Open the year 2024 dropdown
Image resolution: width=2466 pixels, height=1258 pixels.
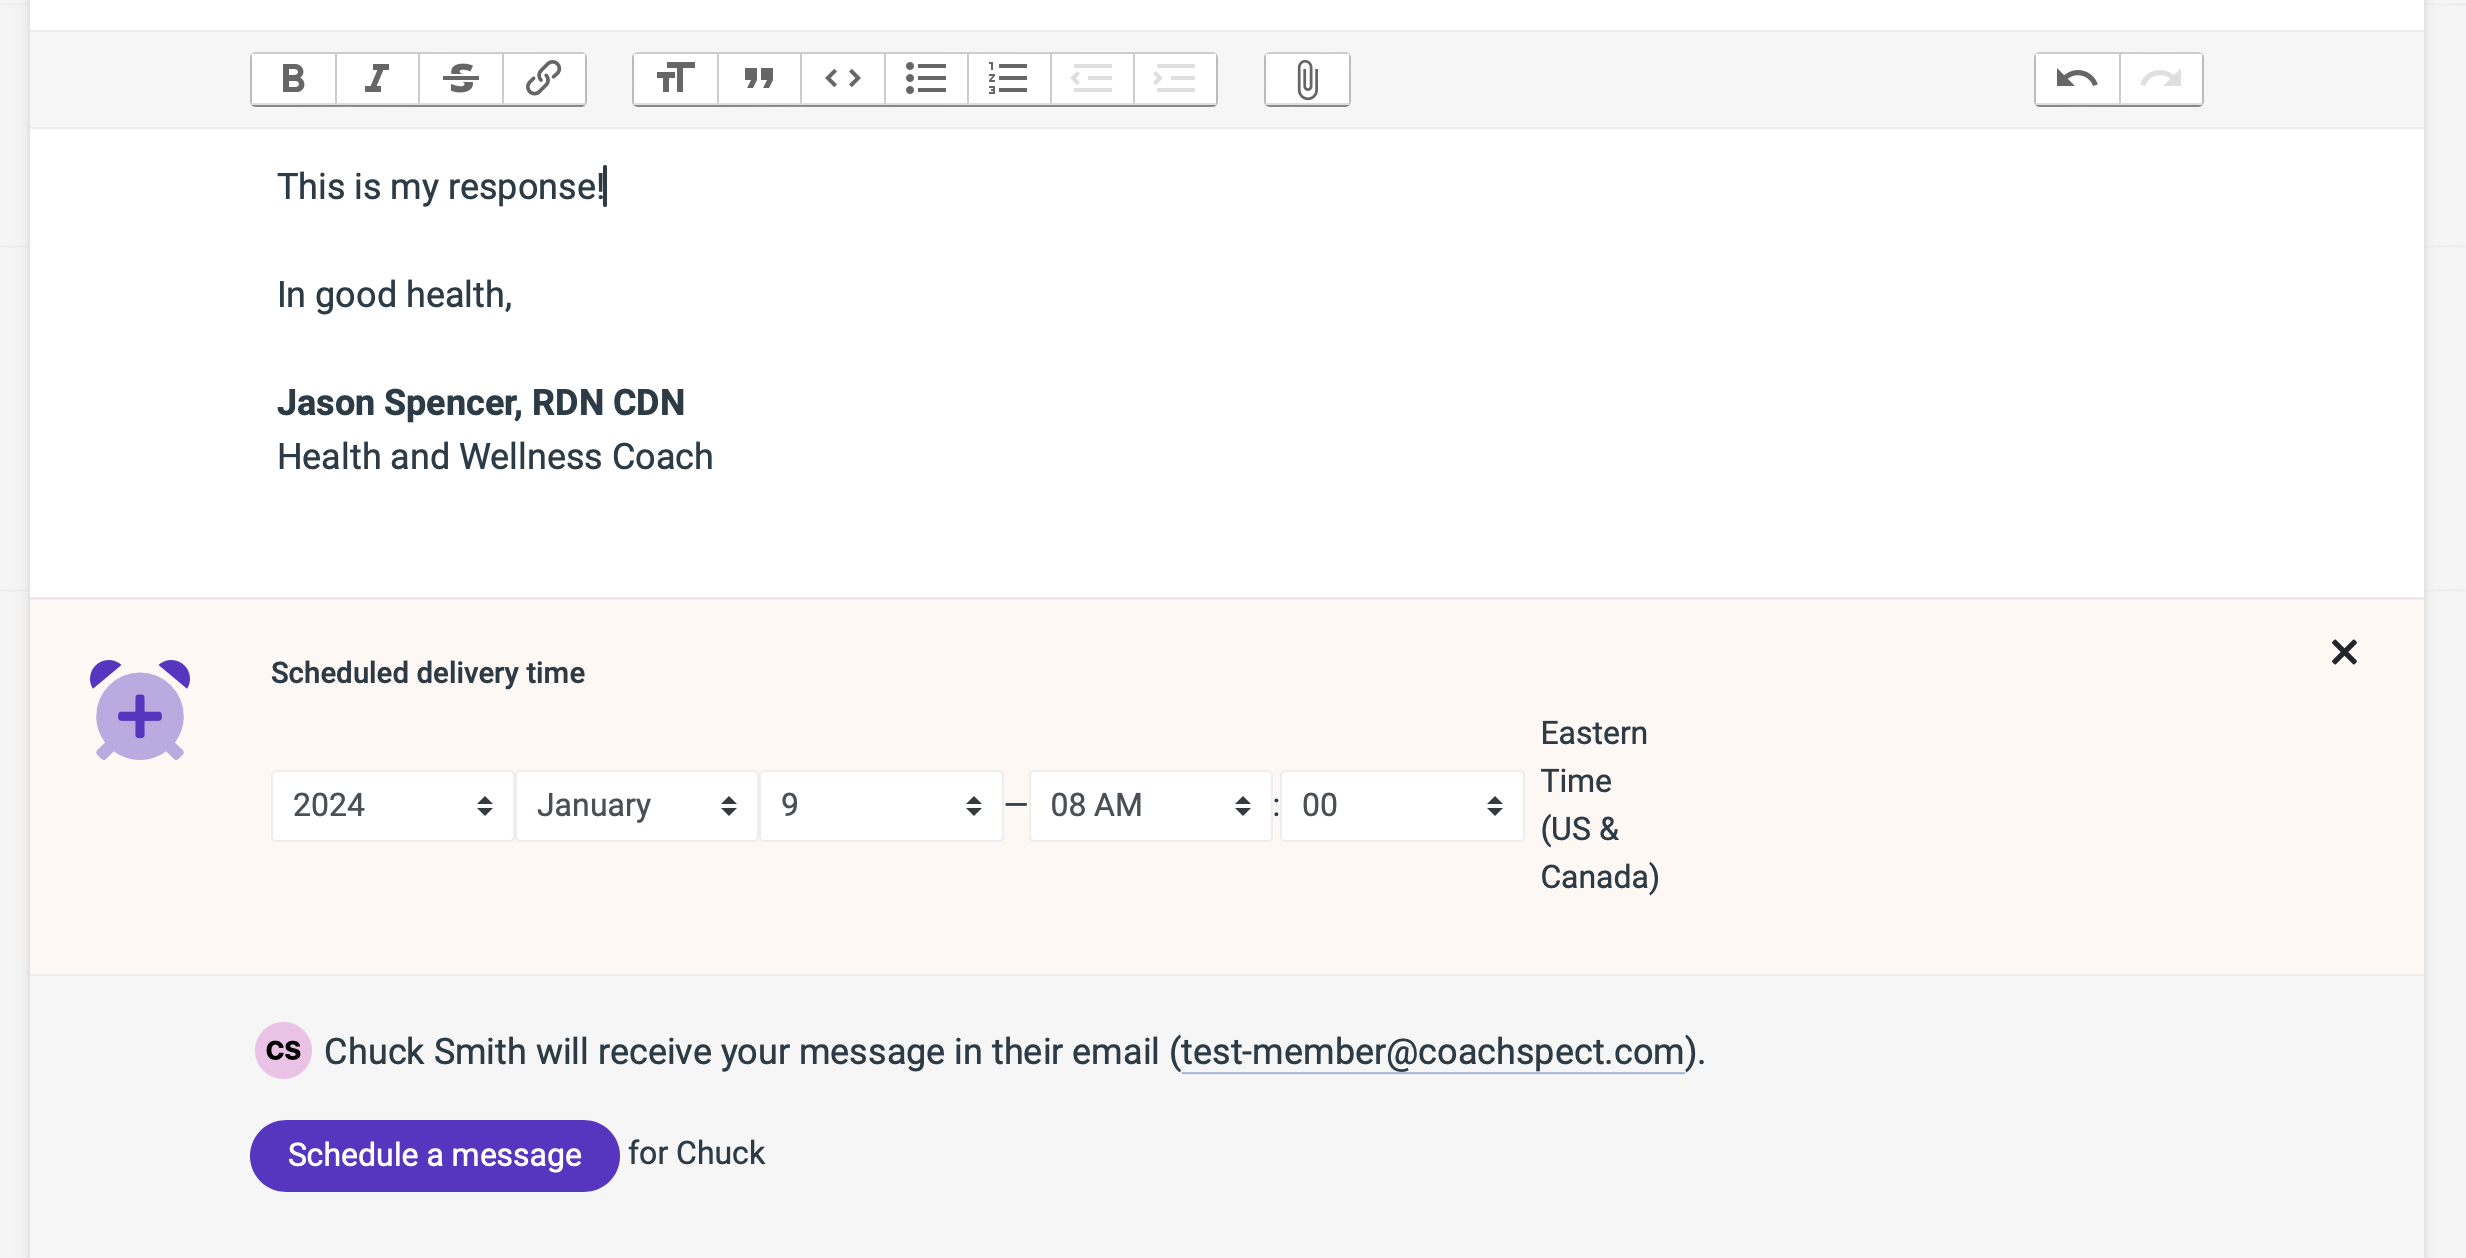(392, 805)
